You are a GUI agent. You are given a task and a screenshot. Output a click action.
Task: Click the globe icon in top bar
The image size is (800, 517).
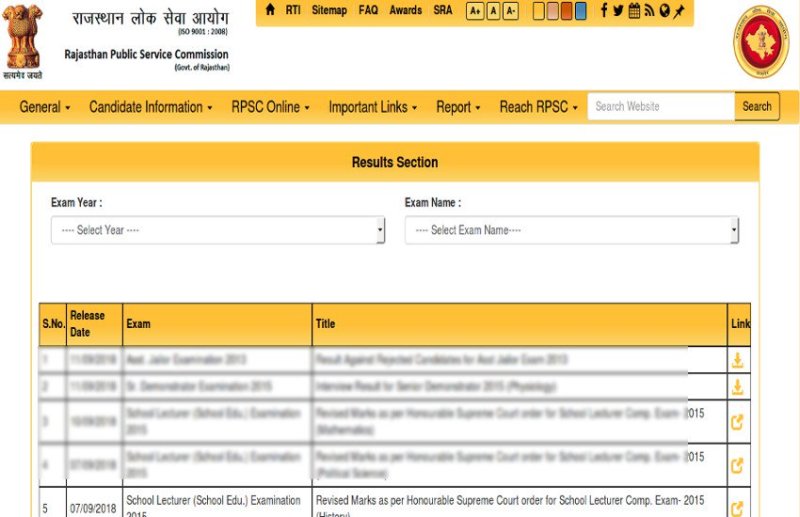tap(664, 10)
